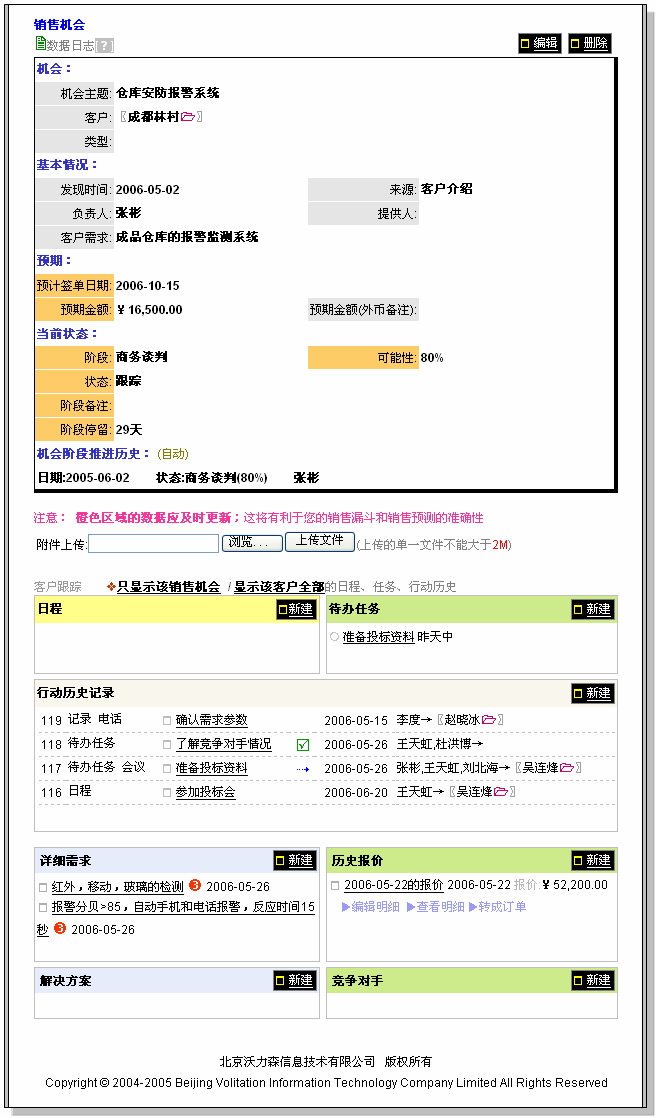The image size is (657, 1118).
Task: Open folder icon beside 吴连烽 in row 116
Action: point(501,792)
